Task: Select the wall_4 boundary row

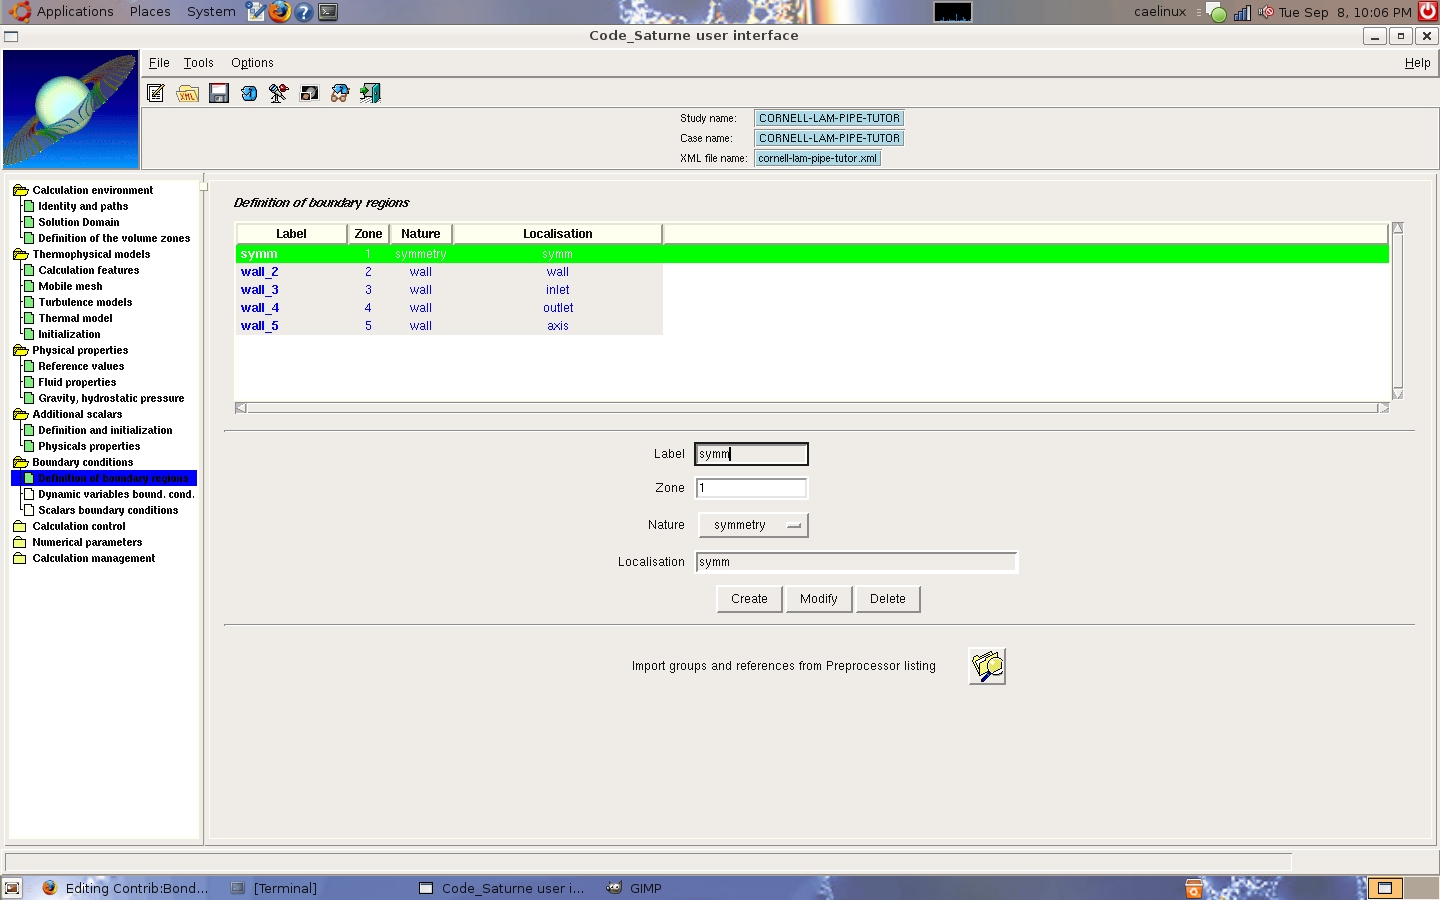Action: point(449,308)
